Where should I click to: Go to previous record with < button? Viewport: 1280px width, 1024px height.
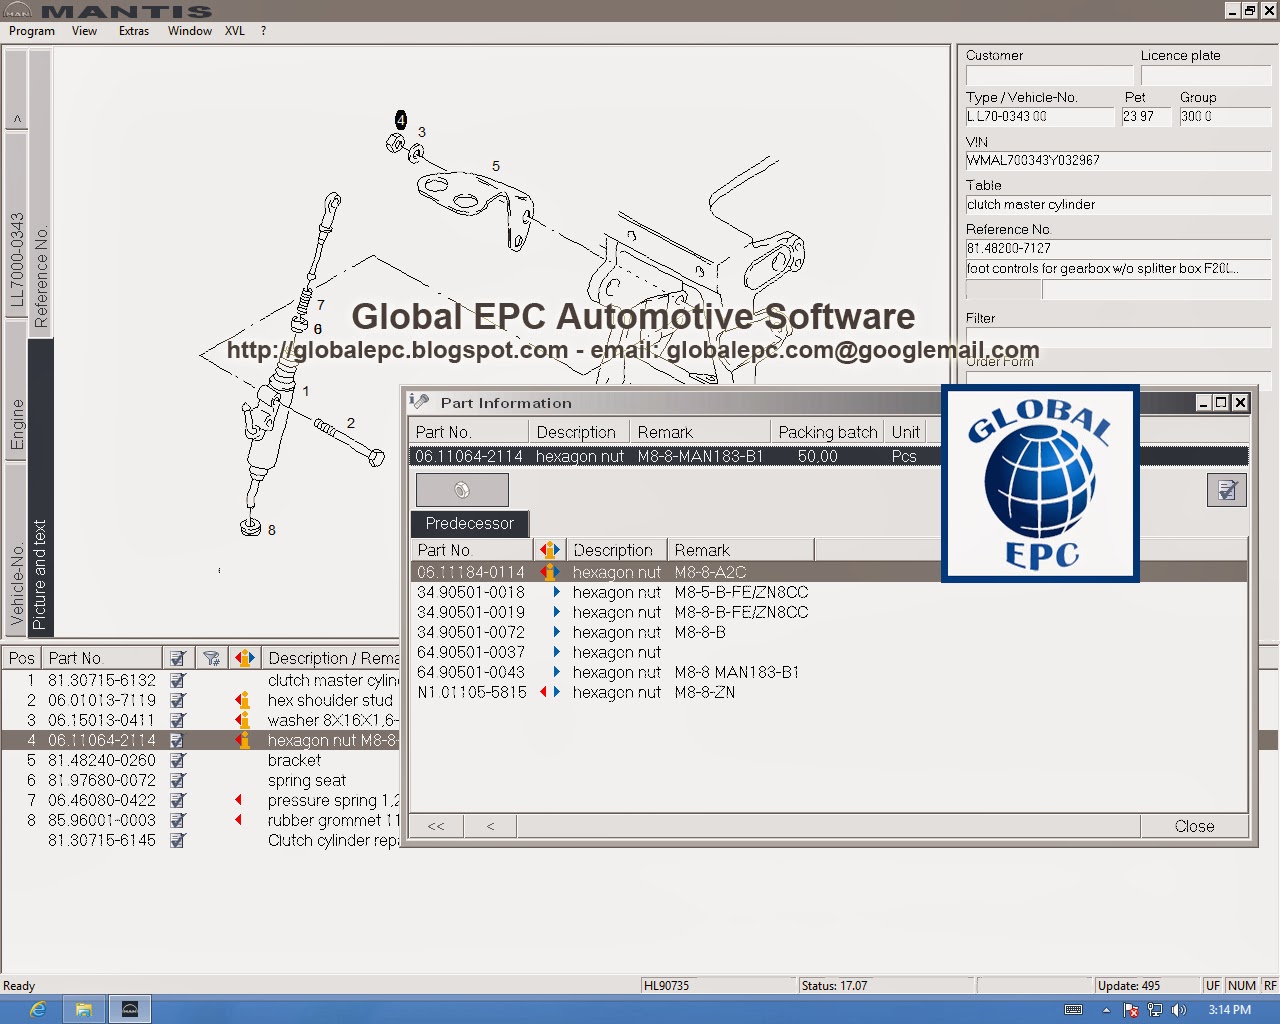(x=490, y=826)
